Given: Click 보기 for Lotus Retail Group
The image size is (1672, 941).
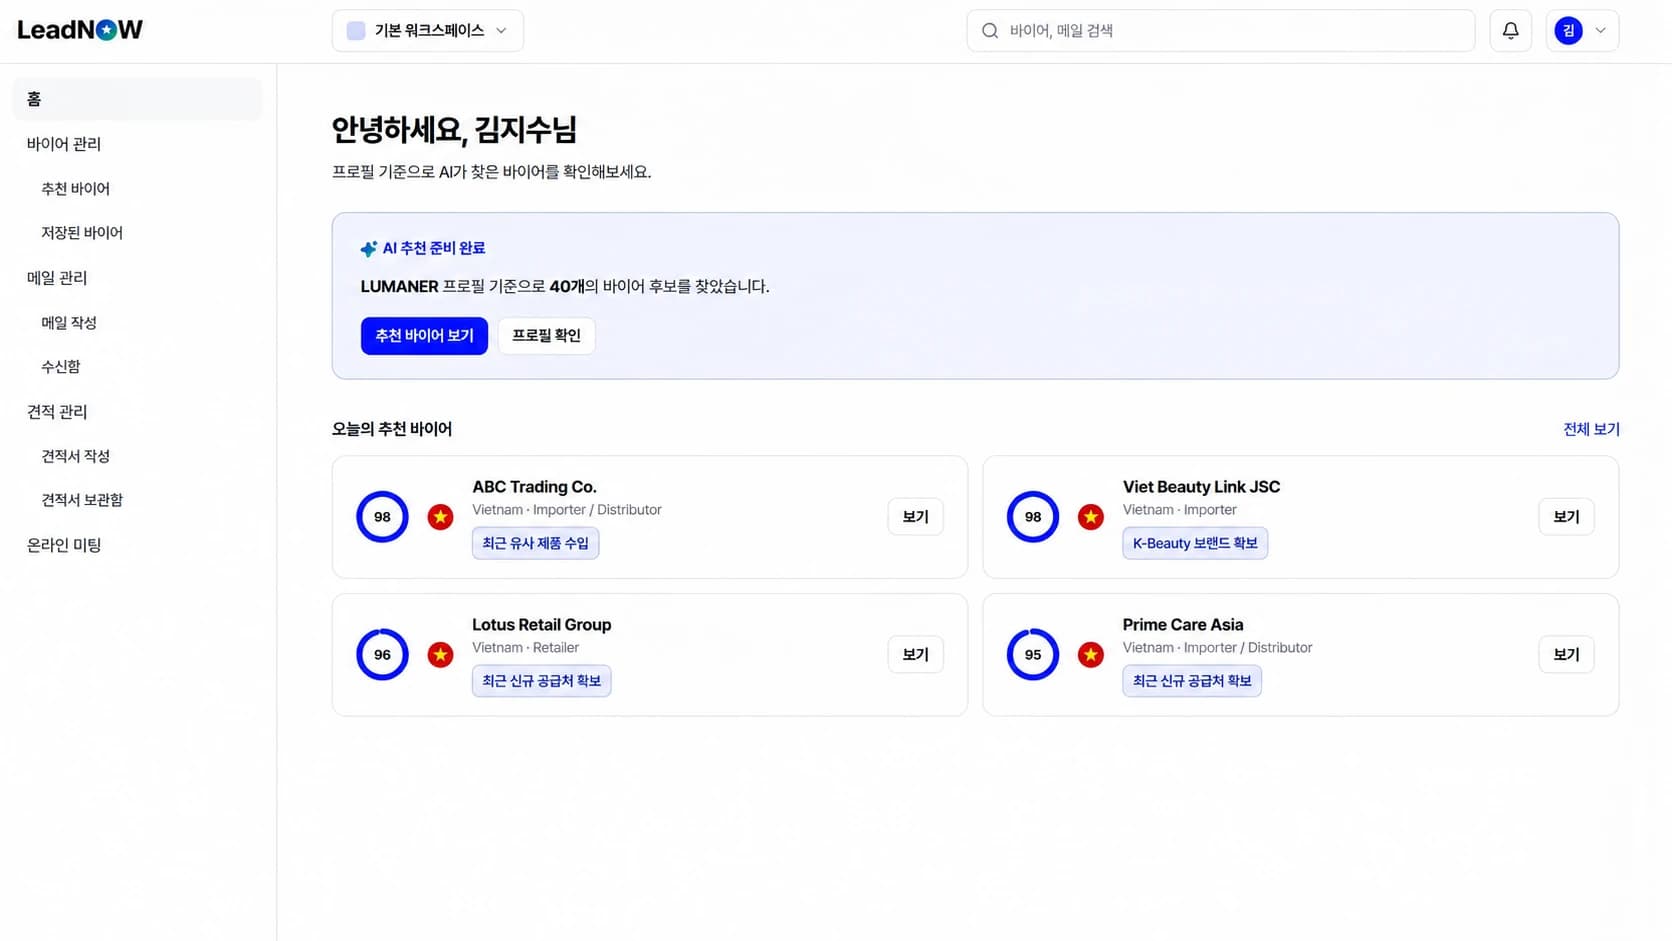Looking at the screenshot, I should 915,655.
